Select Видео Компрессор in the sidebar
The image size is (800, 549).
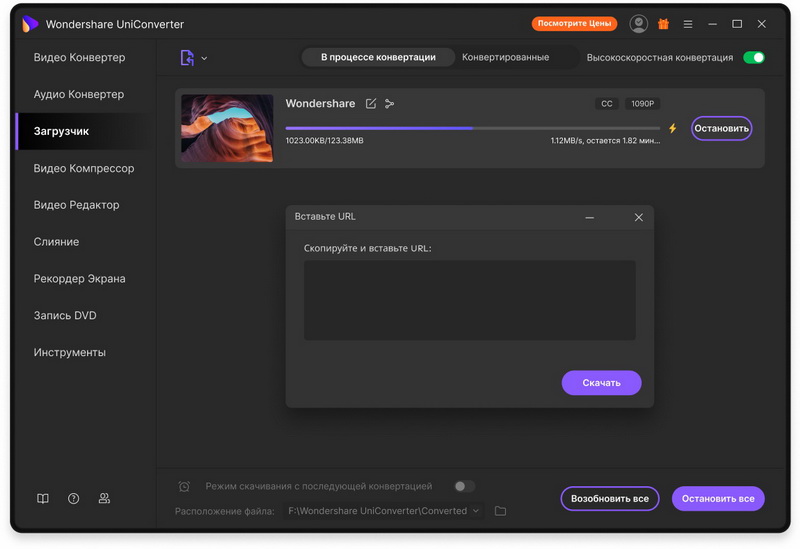pyautogui.click(x=84, y=168)
